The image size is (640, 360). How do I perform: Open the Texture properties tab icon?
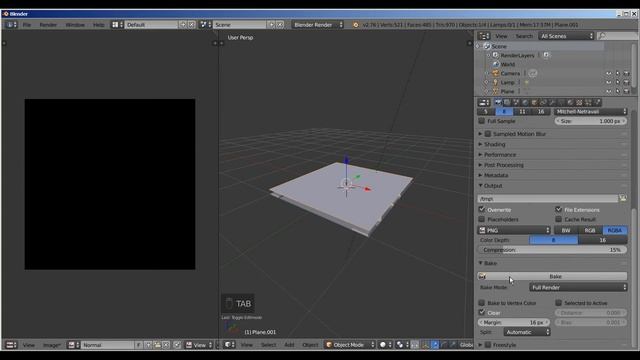tap(579, 102)
